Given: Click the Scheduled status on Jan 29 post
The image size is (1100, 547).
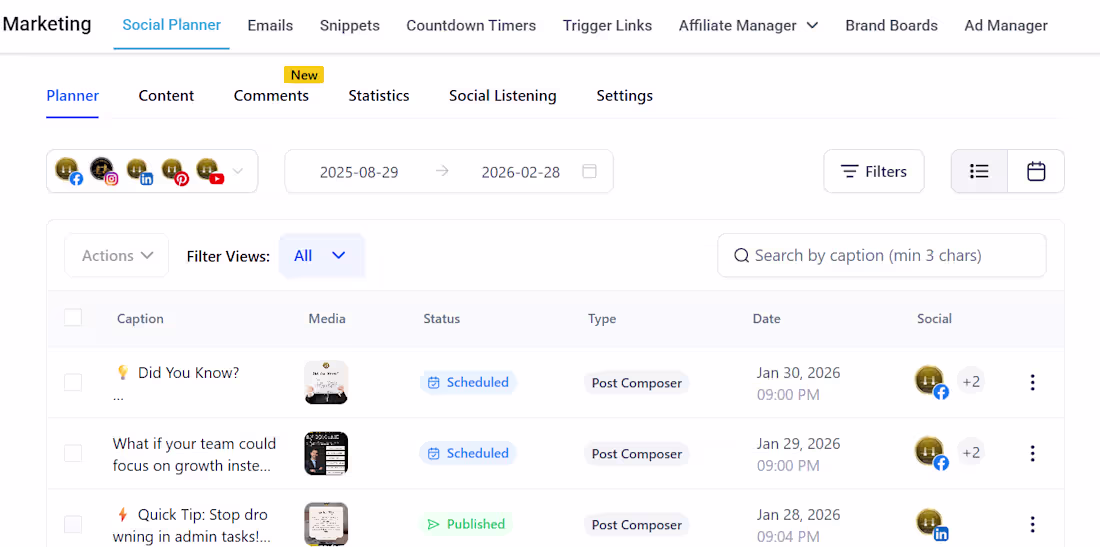Looking at the screenshot, I should click(468, 453).
